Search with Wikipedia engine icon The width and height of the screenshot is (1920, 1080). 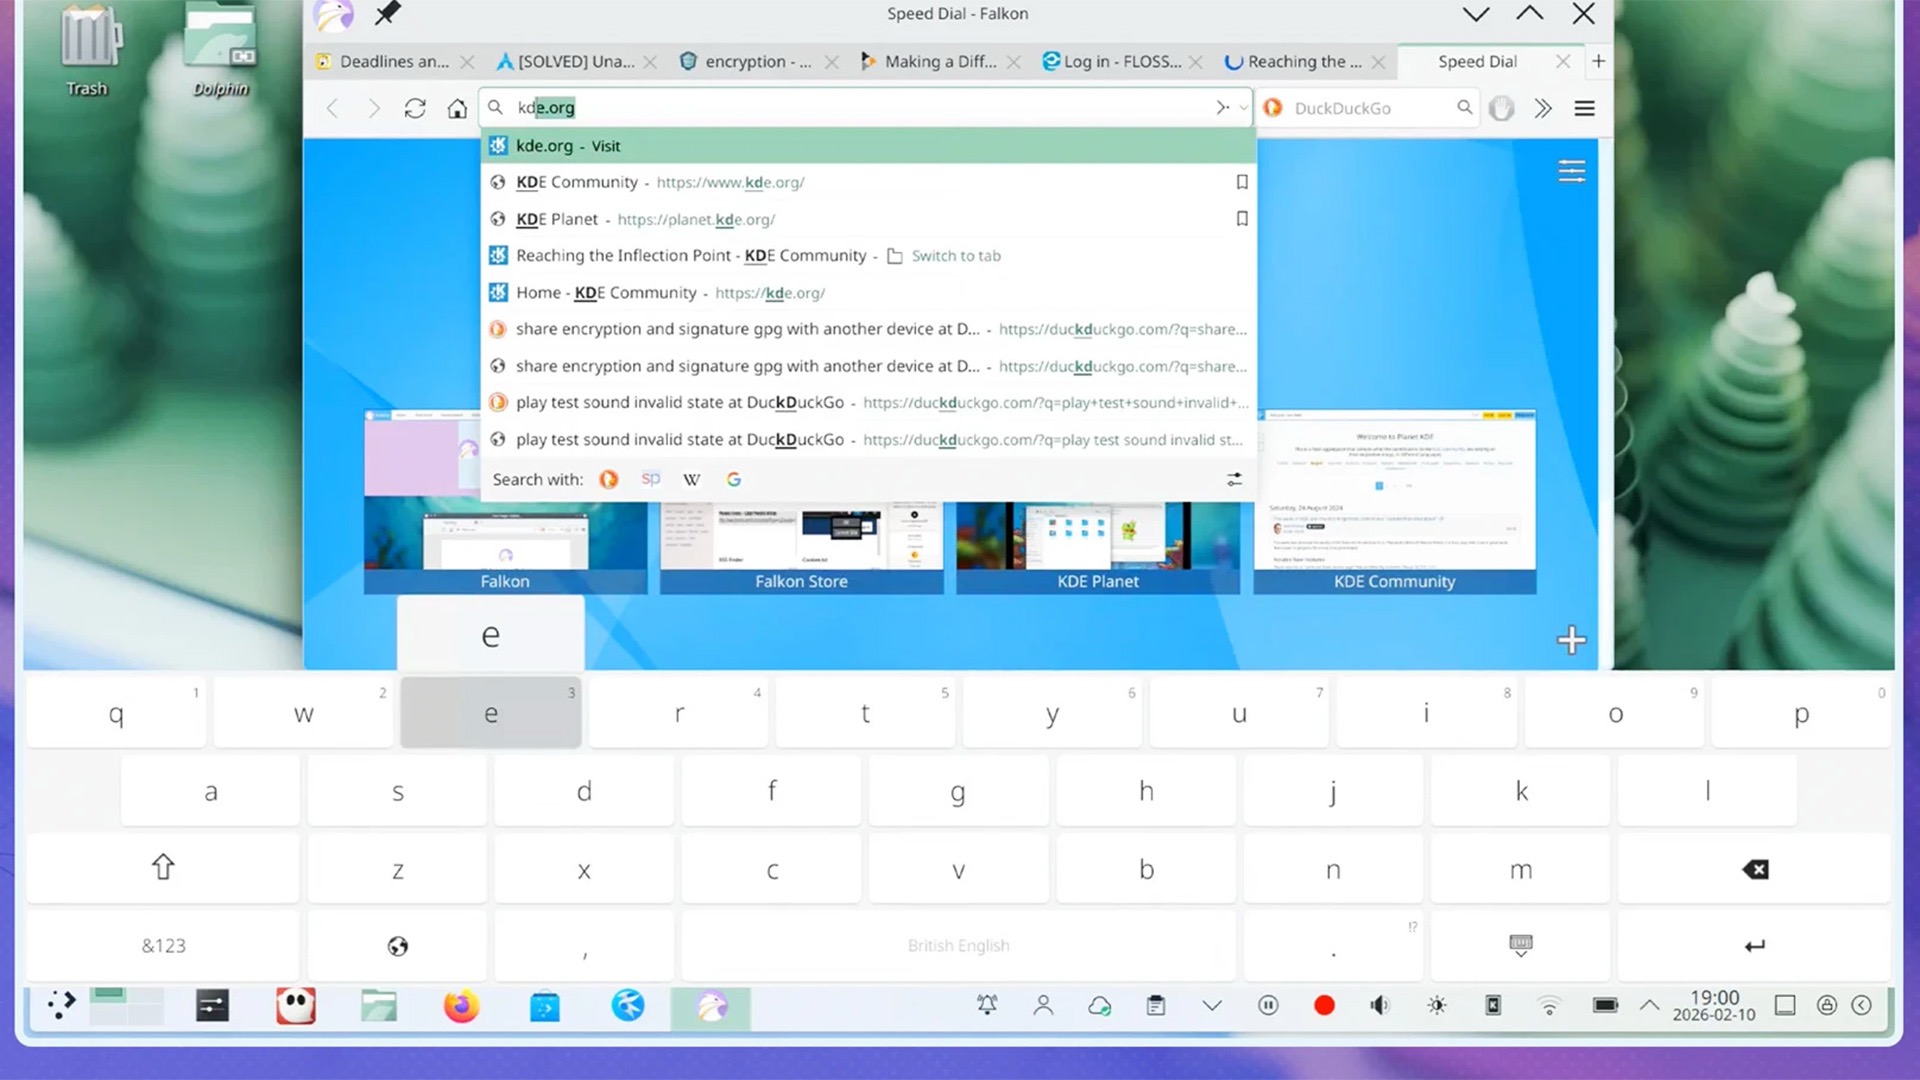(x=691, y=480)
